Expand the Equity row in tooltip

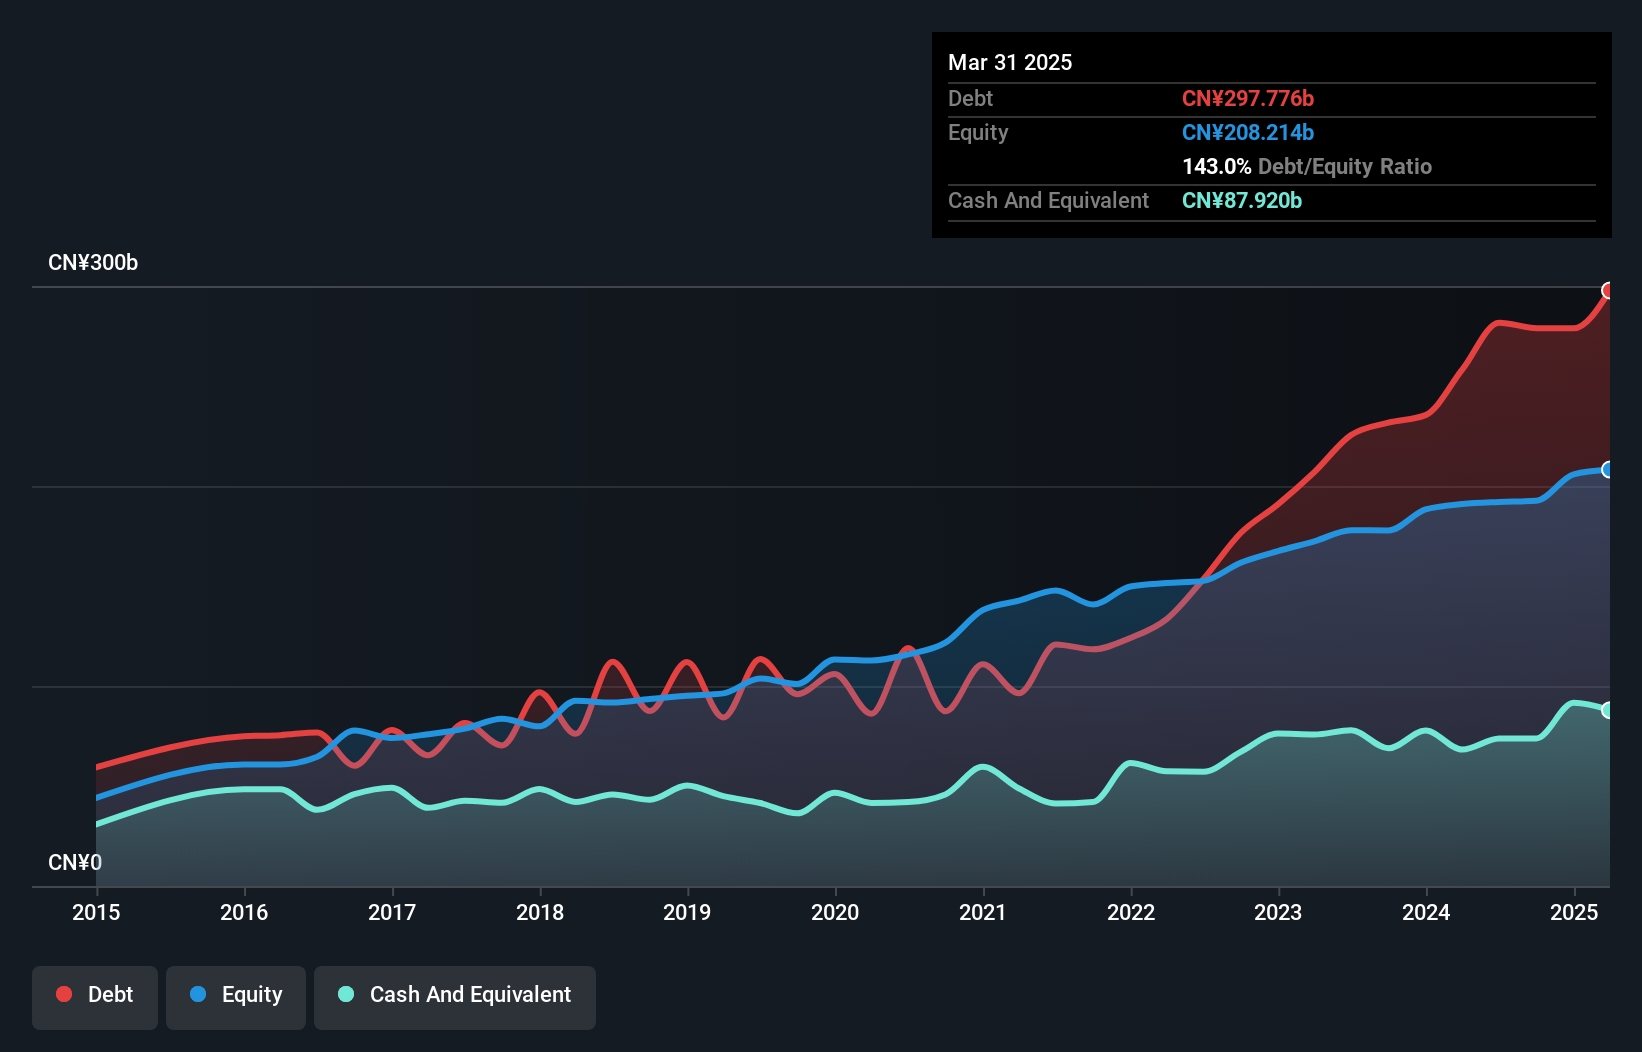point(978,132)
